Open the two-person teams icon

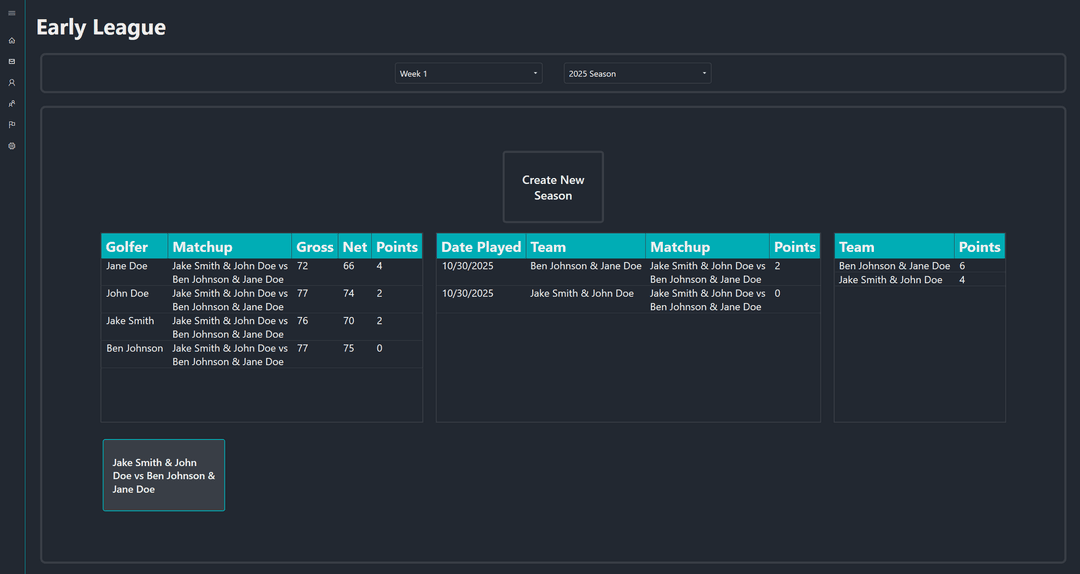click(x=12, y=104)
